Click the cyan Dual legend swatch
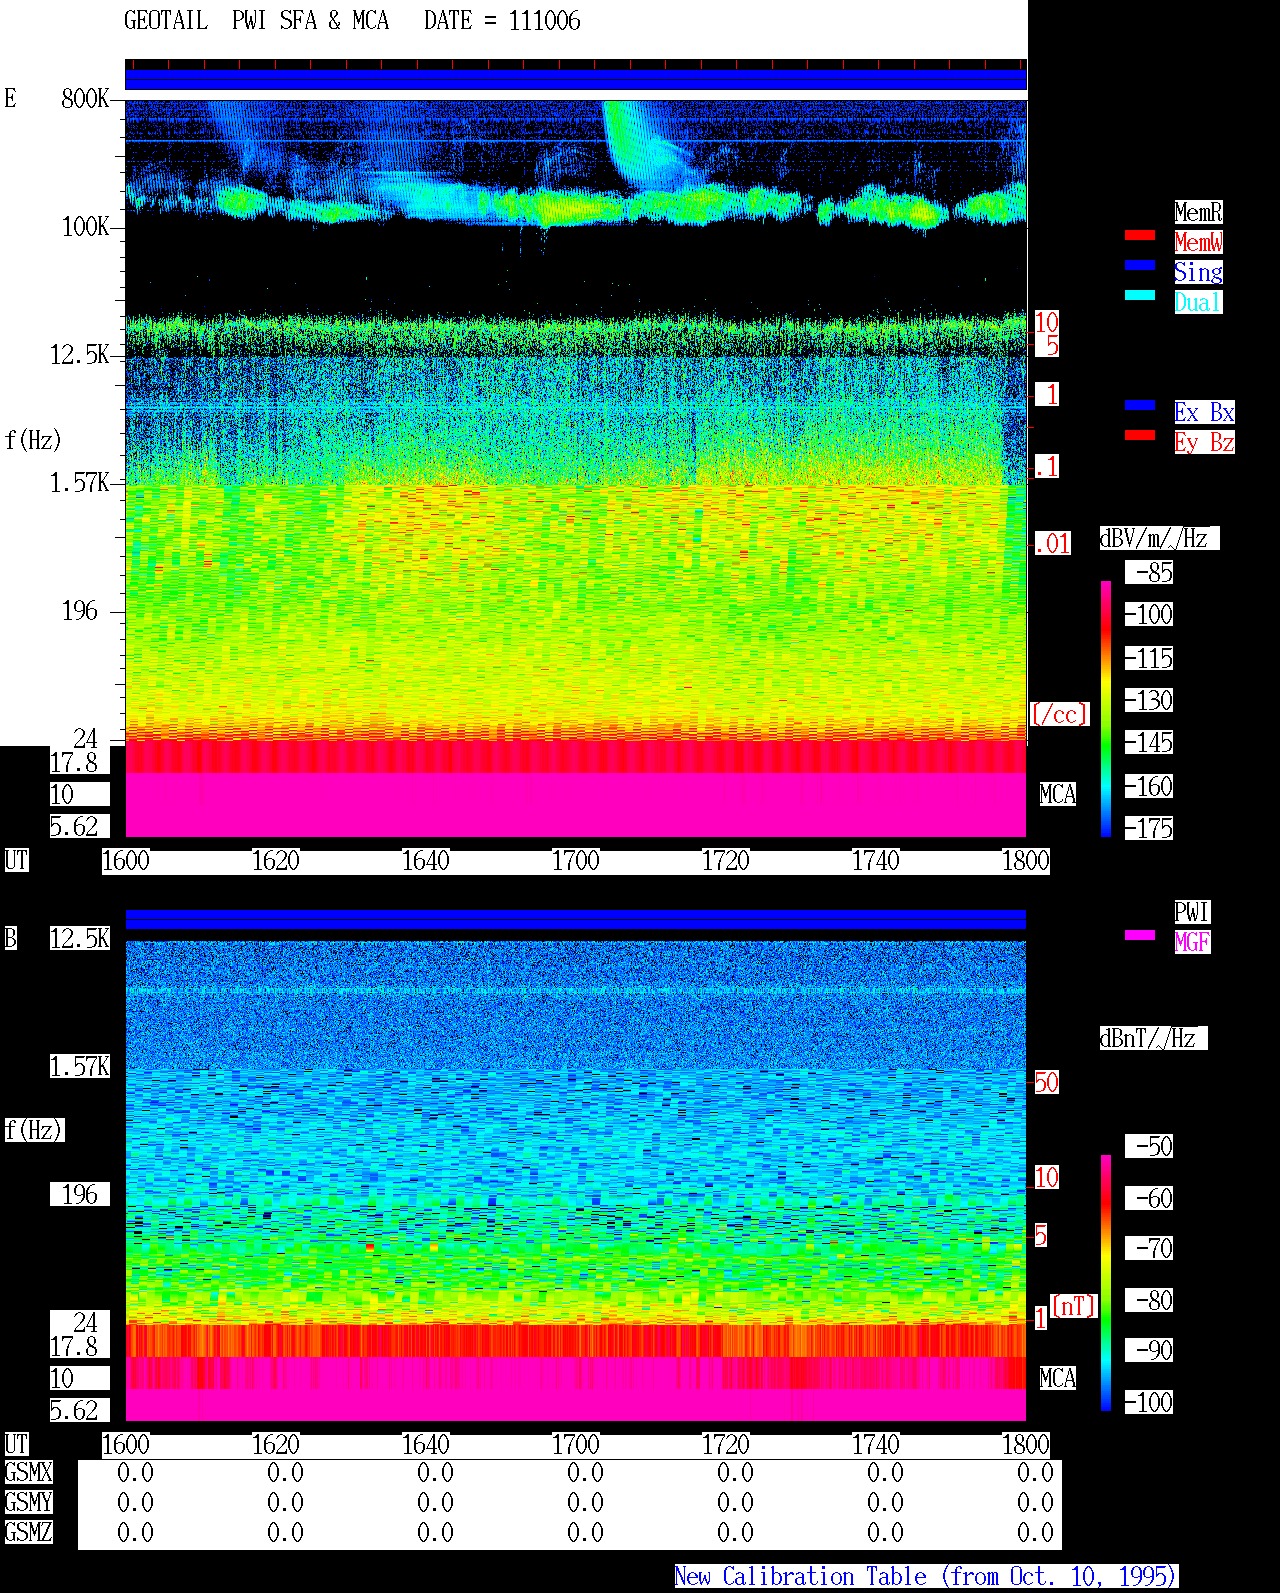Viewport: 1280px width, 1593px height. coord(1140,296)
